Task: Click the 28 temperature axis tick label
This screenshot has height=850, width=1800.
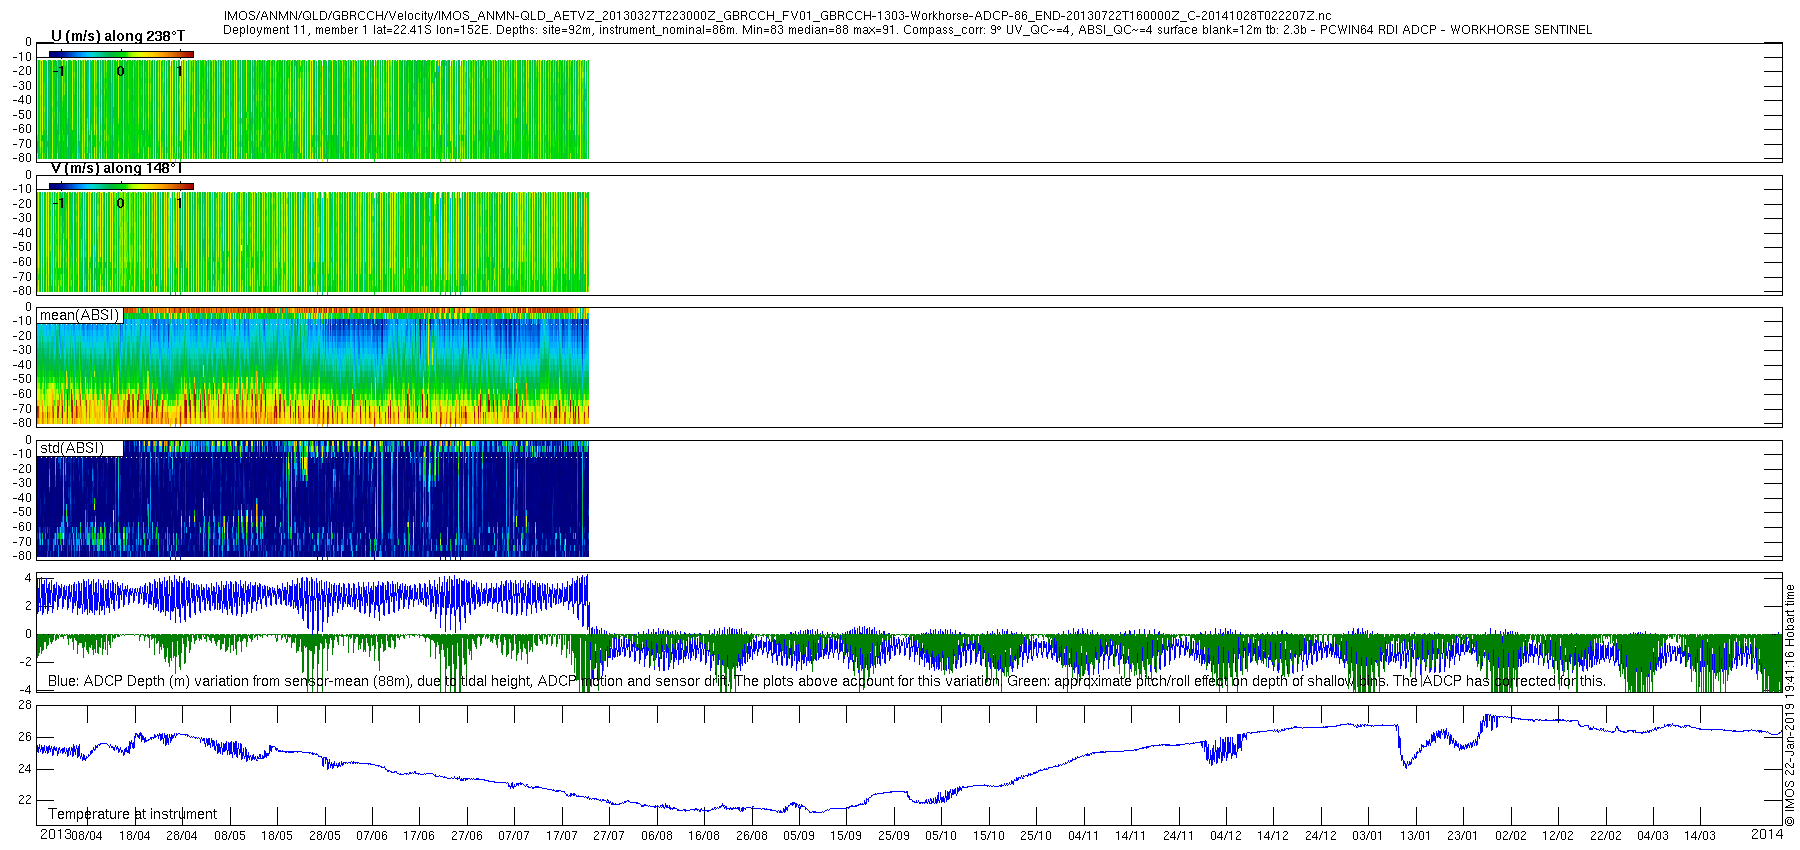Action: tap(25, 705)
